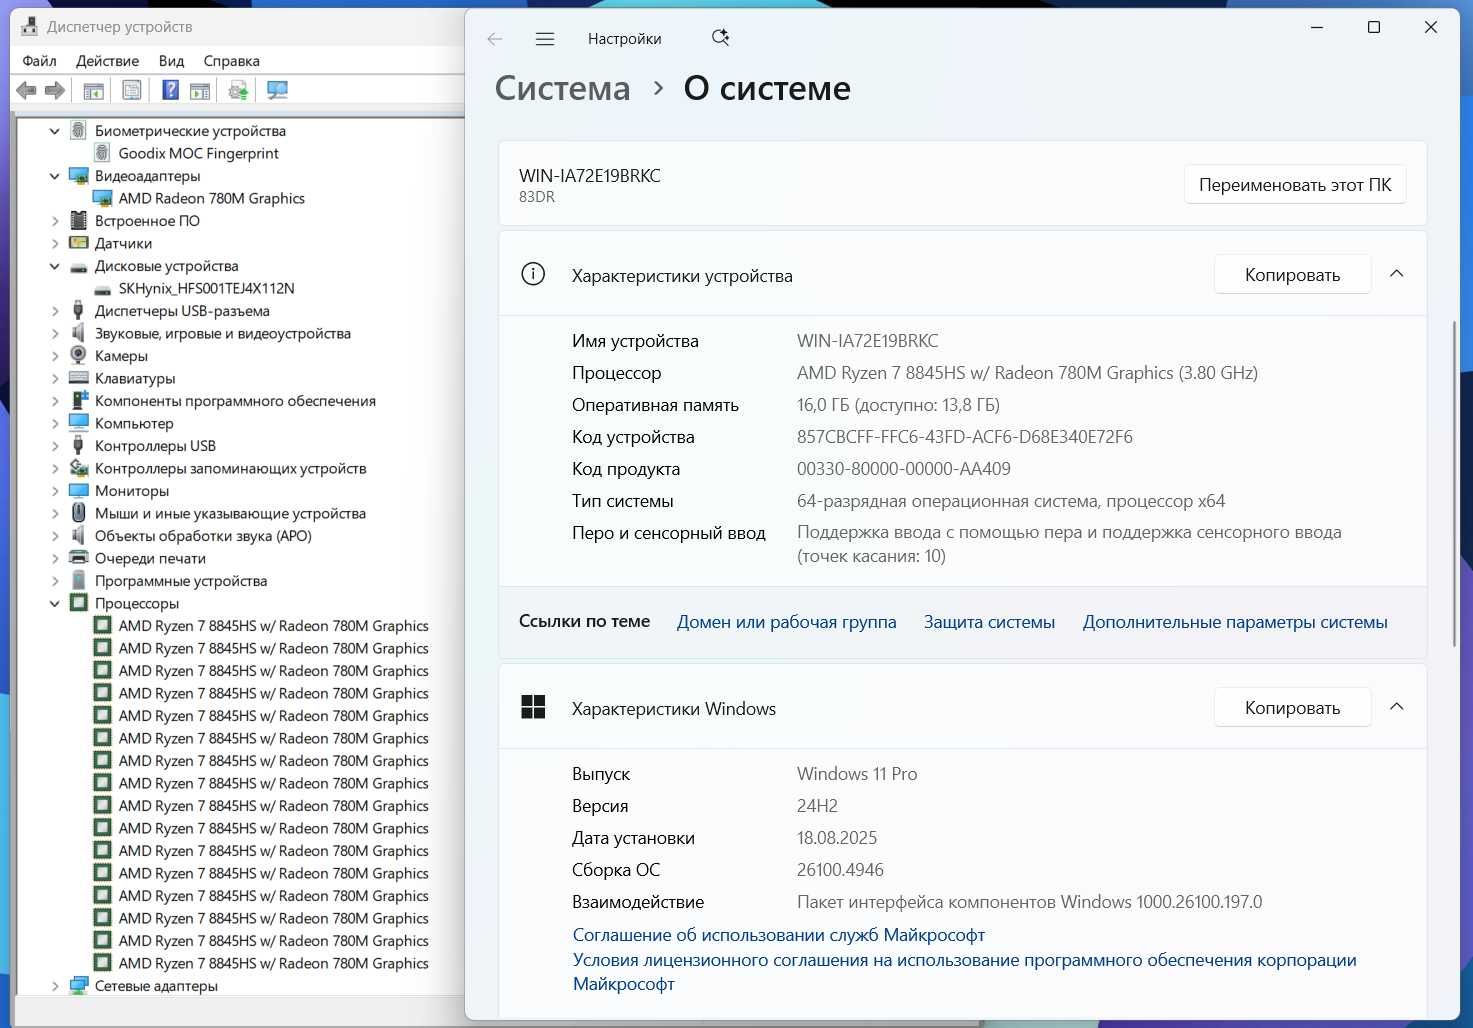Expand the Встроенное ПО tree node
1473x1028 pixels.
55,221
